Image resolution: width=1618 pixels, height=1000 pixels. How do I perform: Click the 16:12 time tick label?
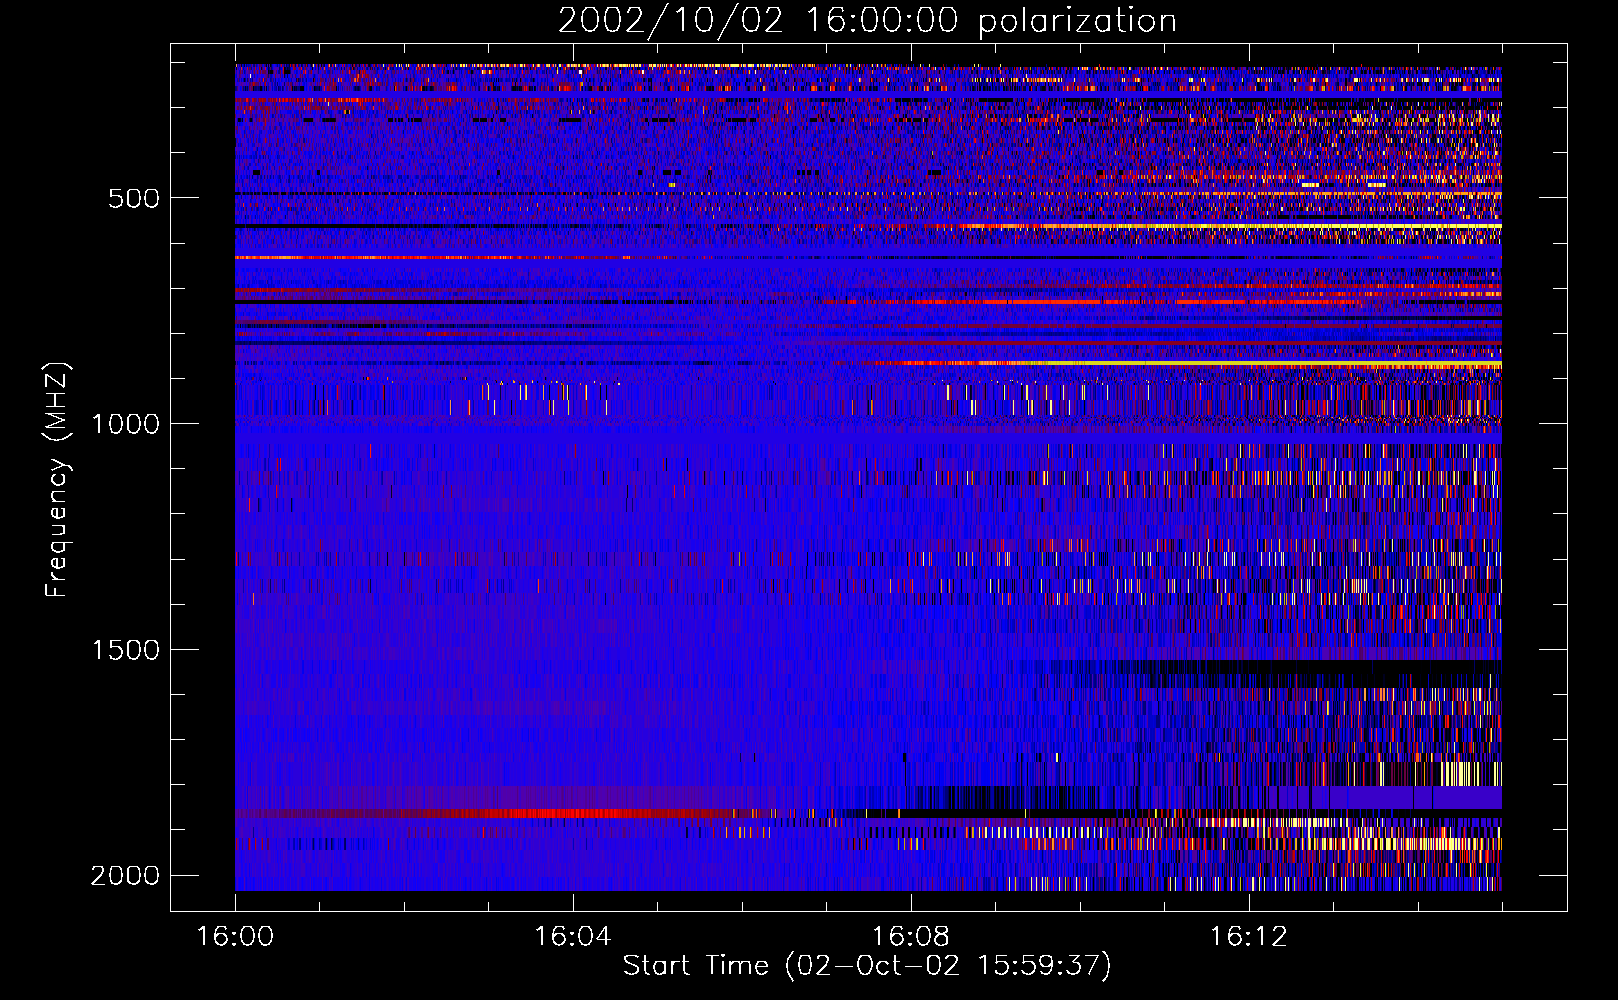[1249, 937]
